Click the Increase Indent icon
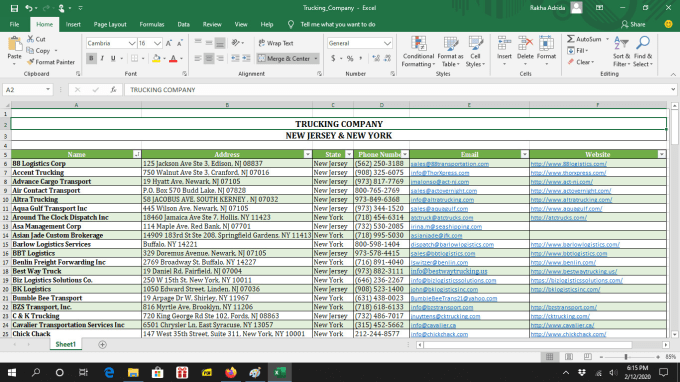Viewport: 680px width, 382px height. [246, 59]
